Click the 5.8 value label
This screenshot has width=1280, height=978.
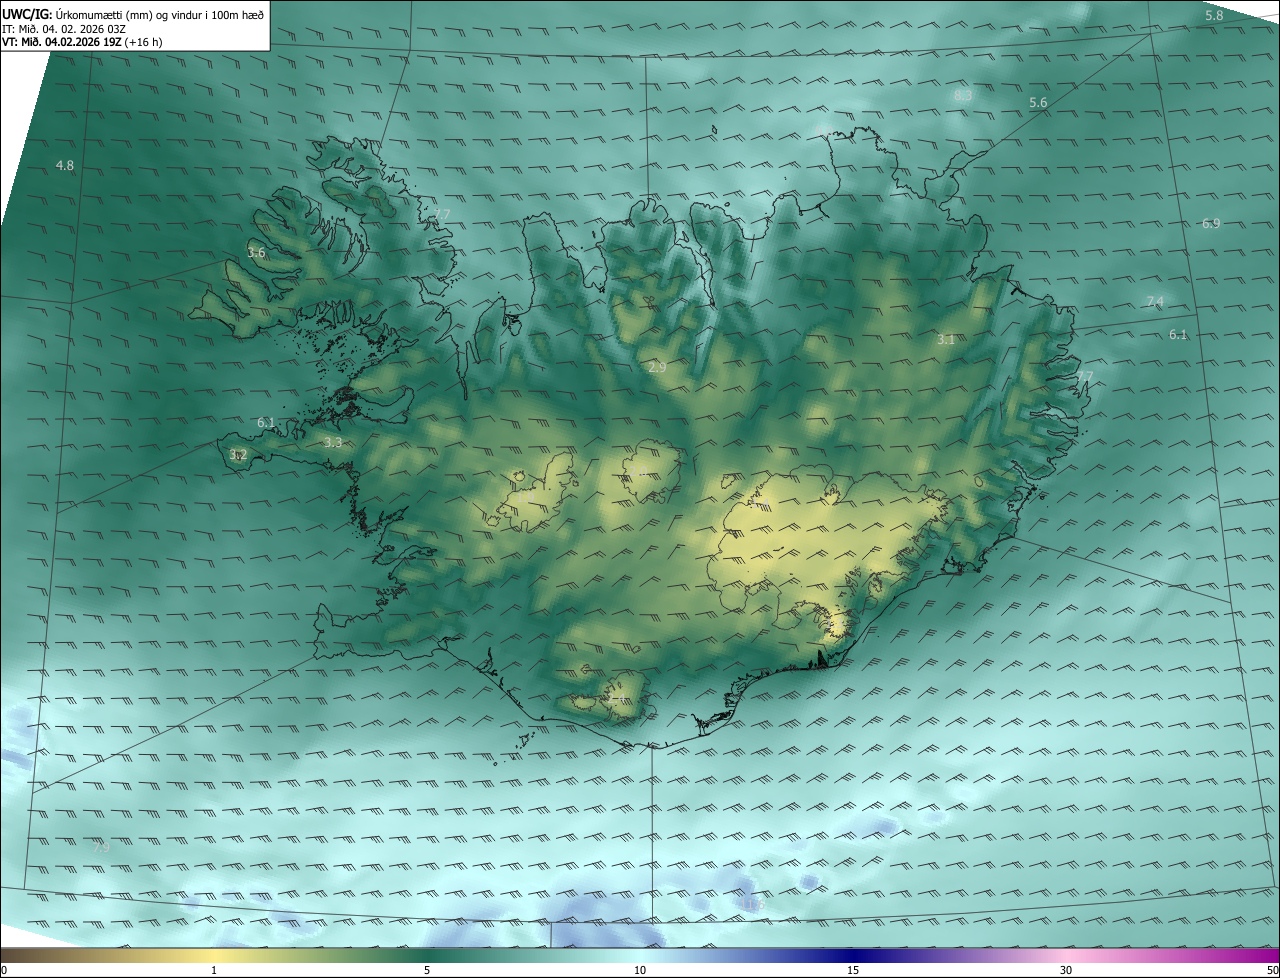[x=1214, y=15]
